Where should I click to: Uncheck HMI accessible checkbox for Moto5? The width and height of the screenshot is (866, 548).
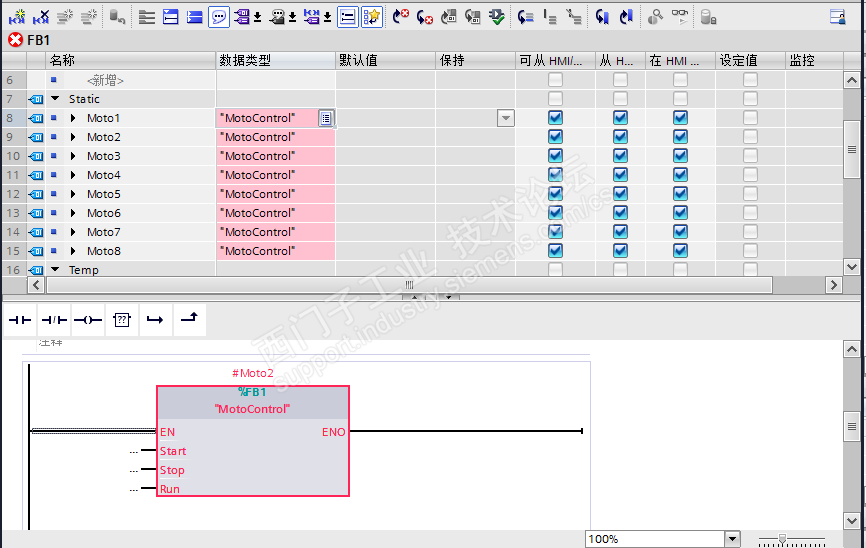[555, 194]
